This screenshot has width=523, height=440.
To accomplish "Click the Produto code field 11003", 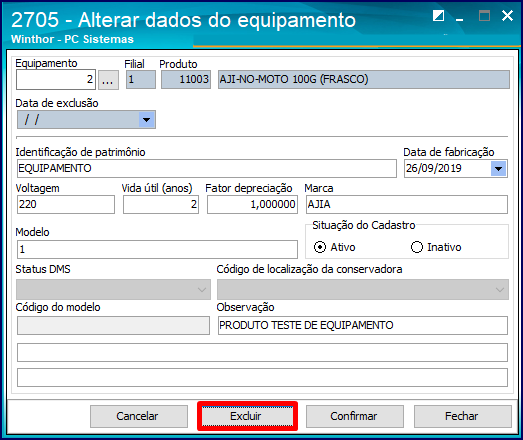I will tap(186, 79).
